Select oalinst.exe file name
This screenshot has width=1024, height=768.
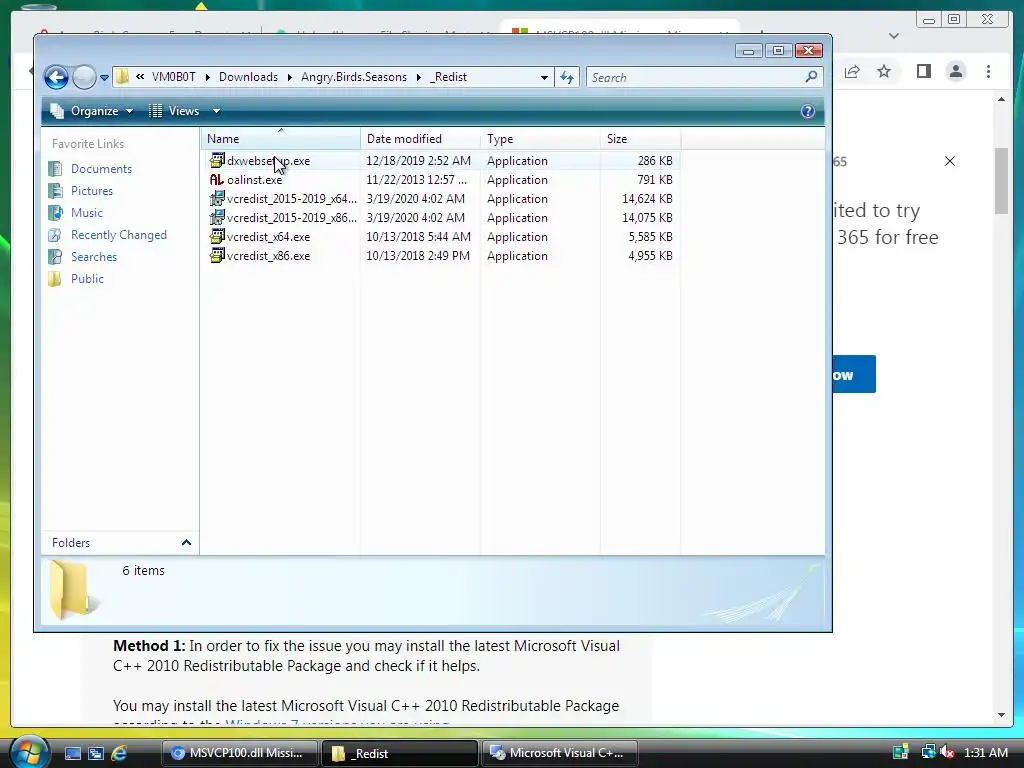[255, 180]
